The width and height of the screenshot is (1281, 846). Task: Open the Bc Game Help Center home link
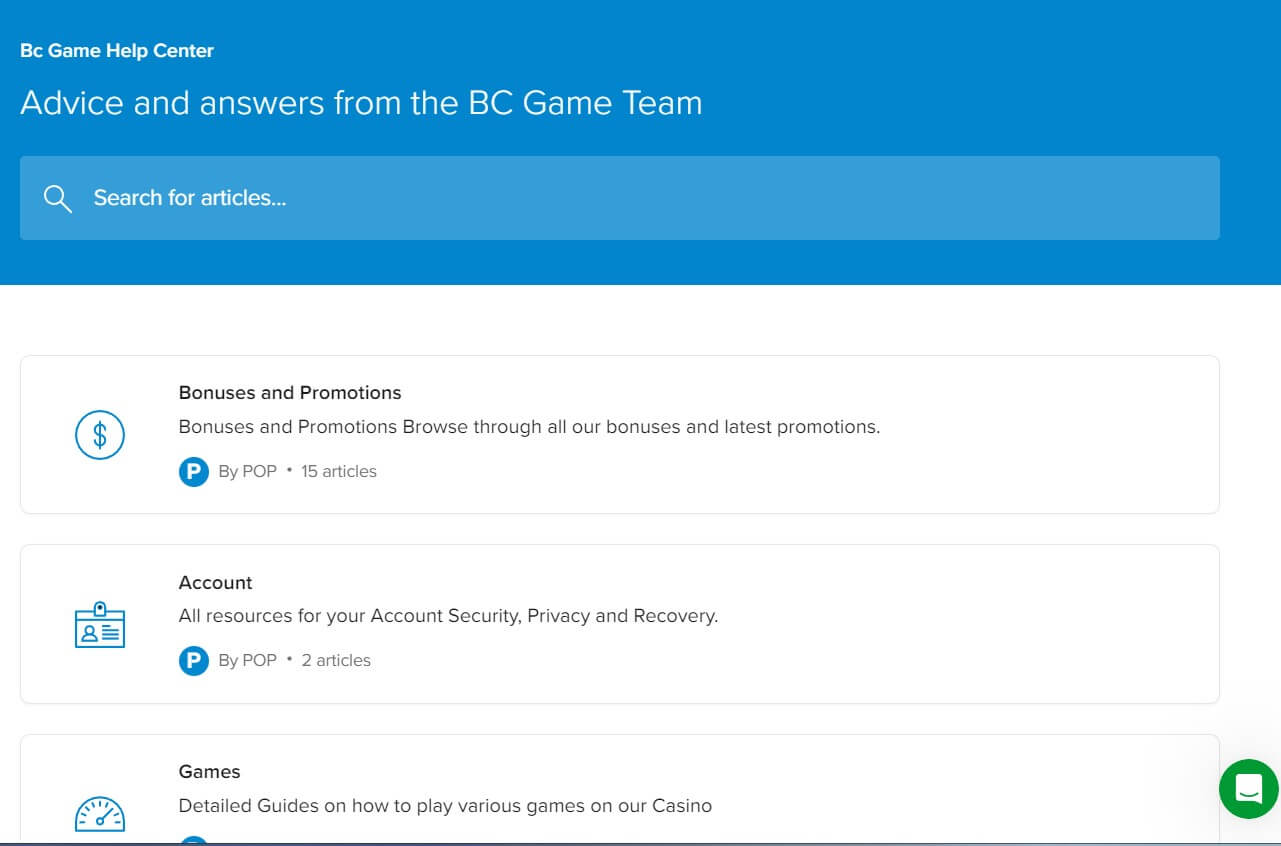point(117,50)
